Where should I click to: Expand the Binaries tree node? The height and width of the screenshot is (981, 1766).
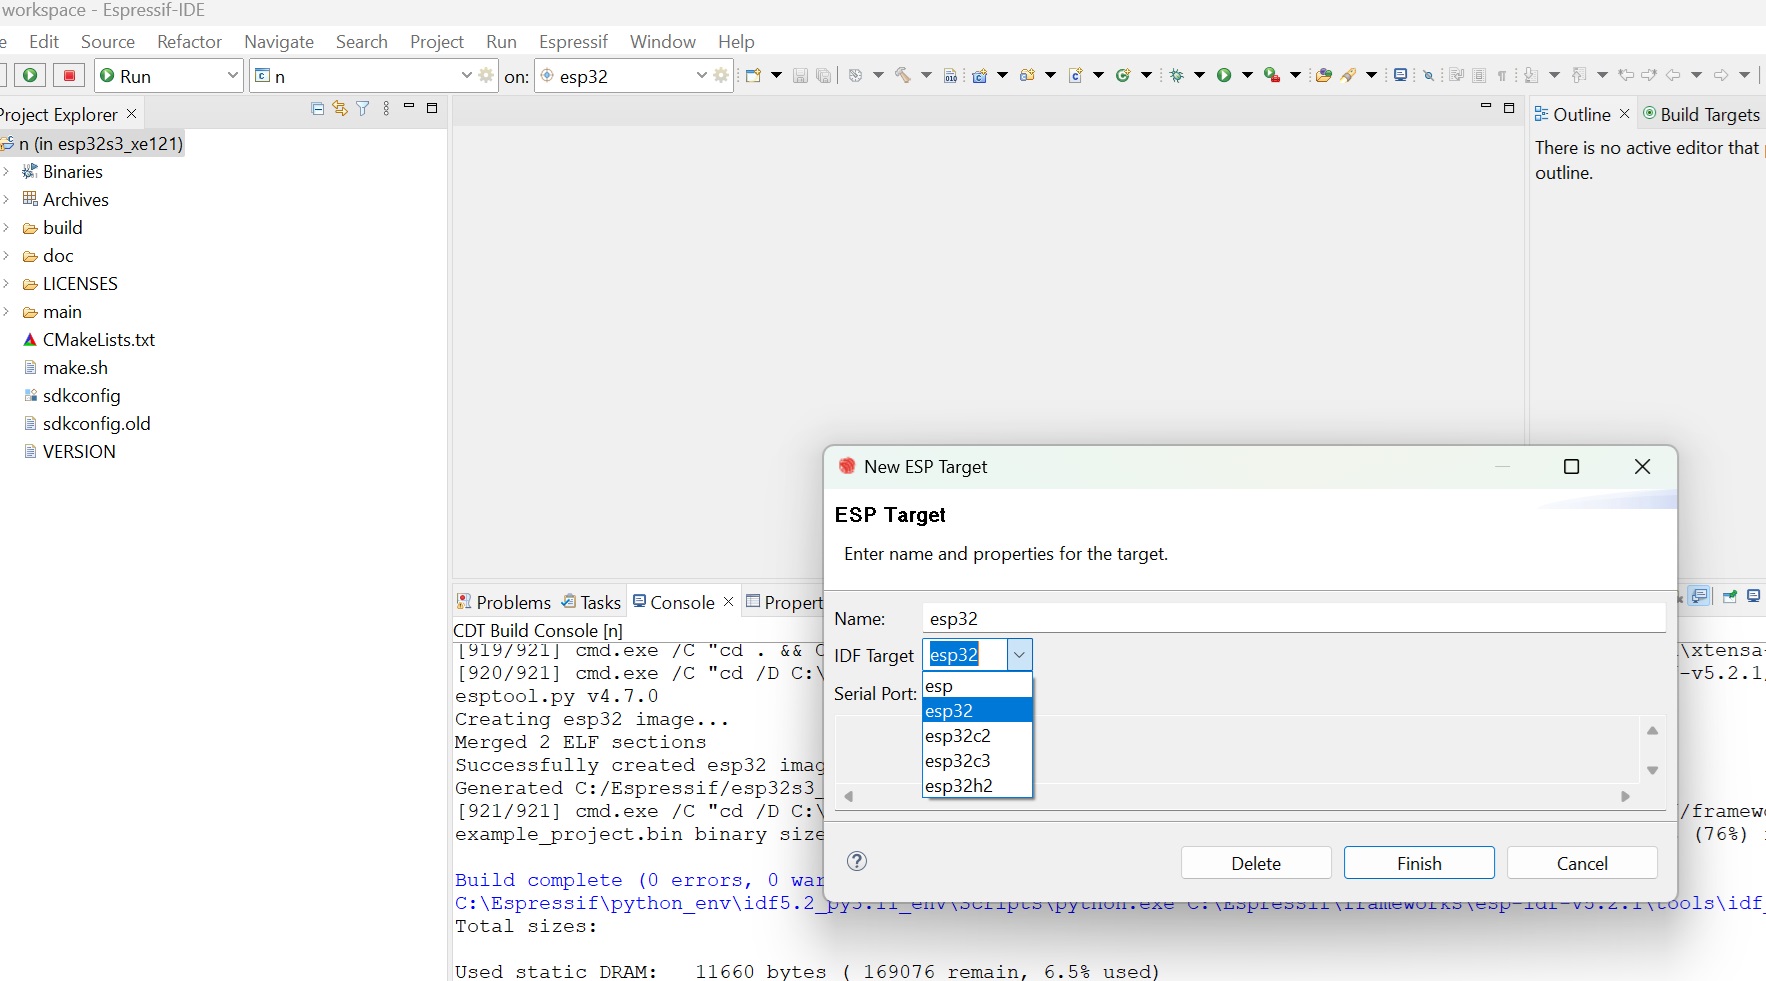[6, 171]
